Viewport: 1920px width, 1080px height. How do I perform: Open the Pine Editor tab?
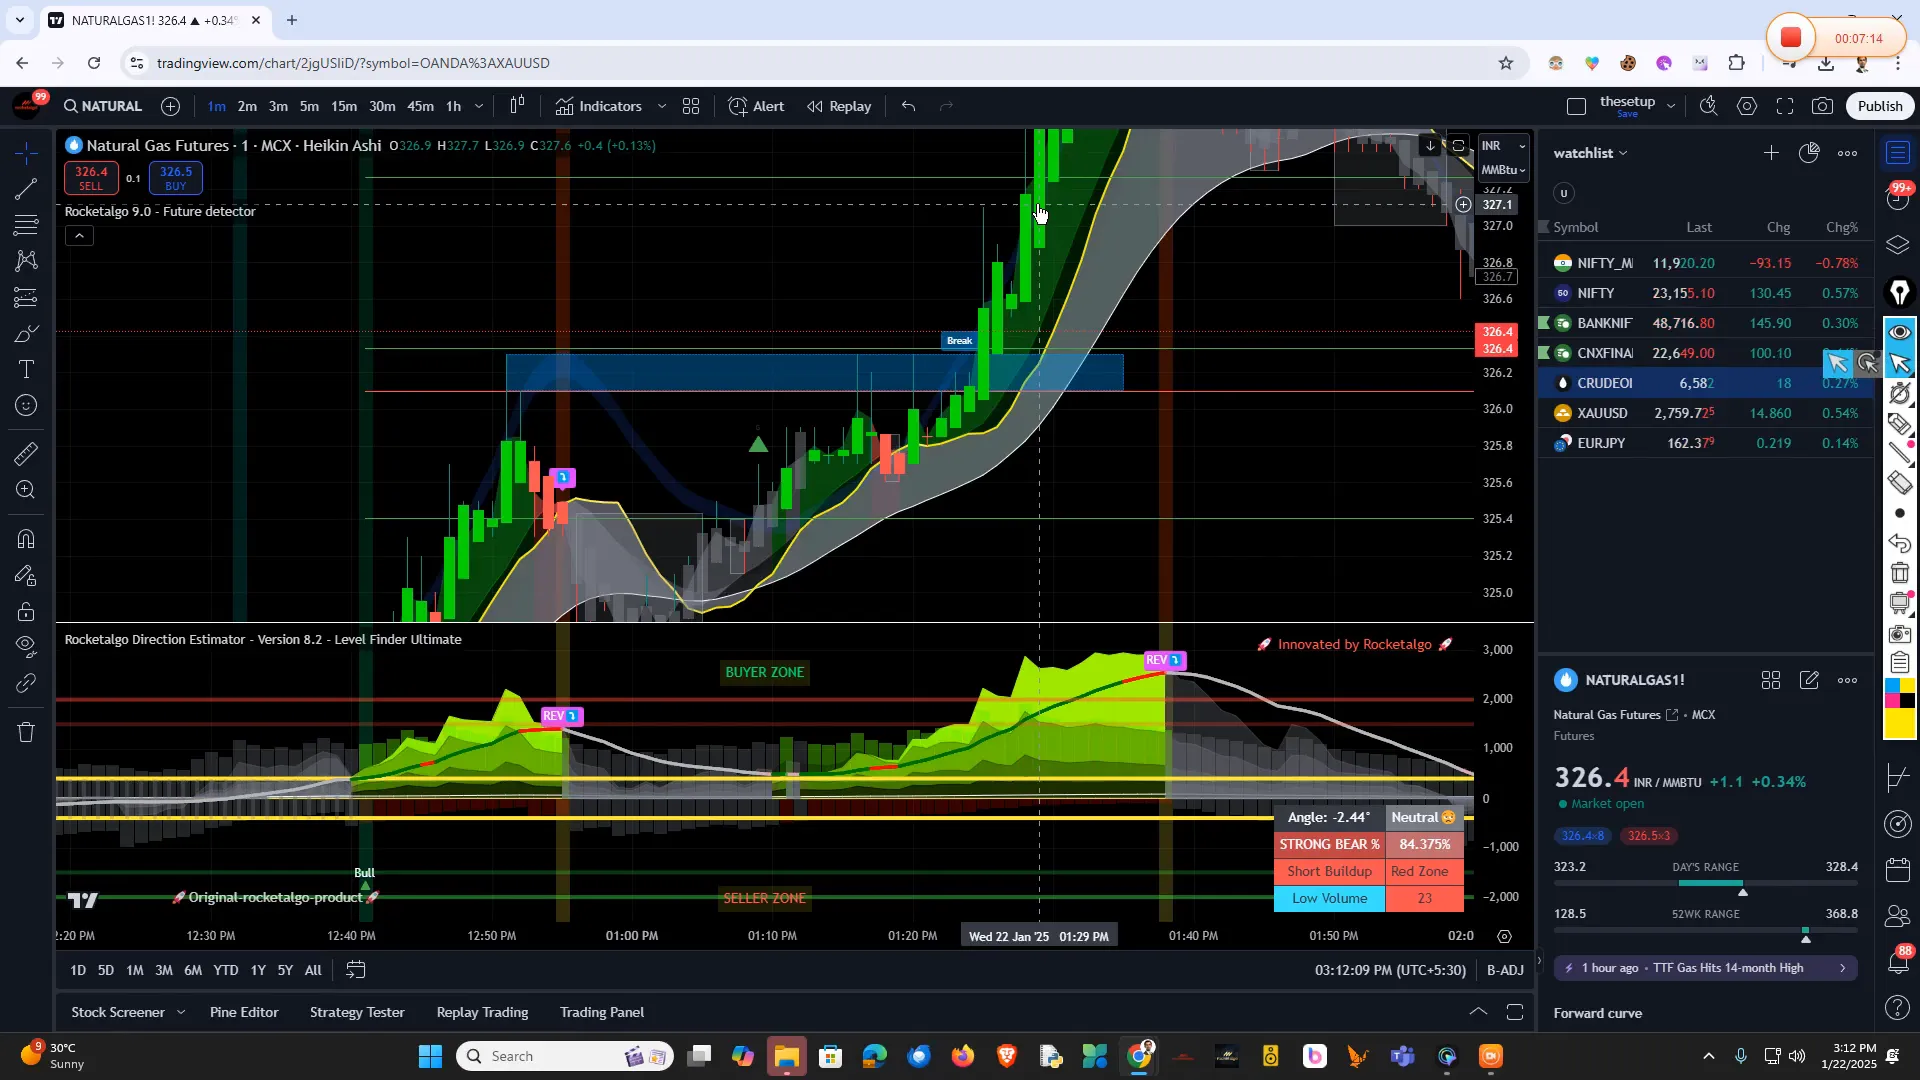[x=244, y=1012]
